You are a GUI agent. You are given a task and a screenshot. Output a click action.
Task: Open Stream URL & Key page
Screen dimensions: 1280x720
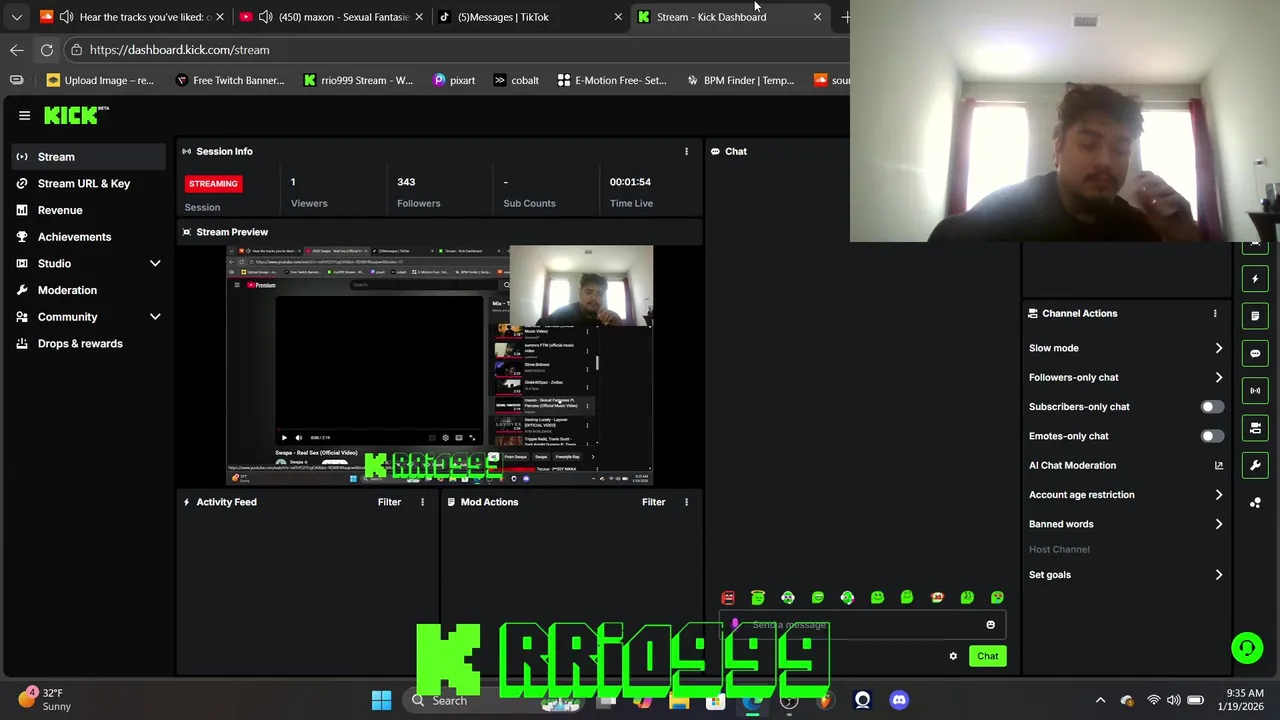click(88, 183)
